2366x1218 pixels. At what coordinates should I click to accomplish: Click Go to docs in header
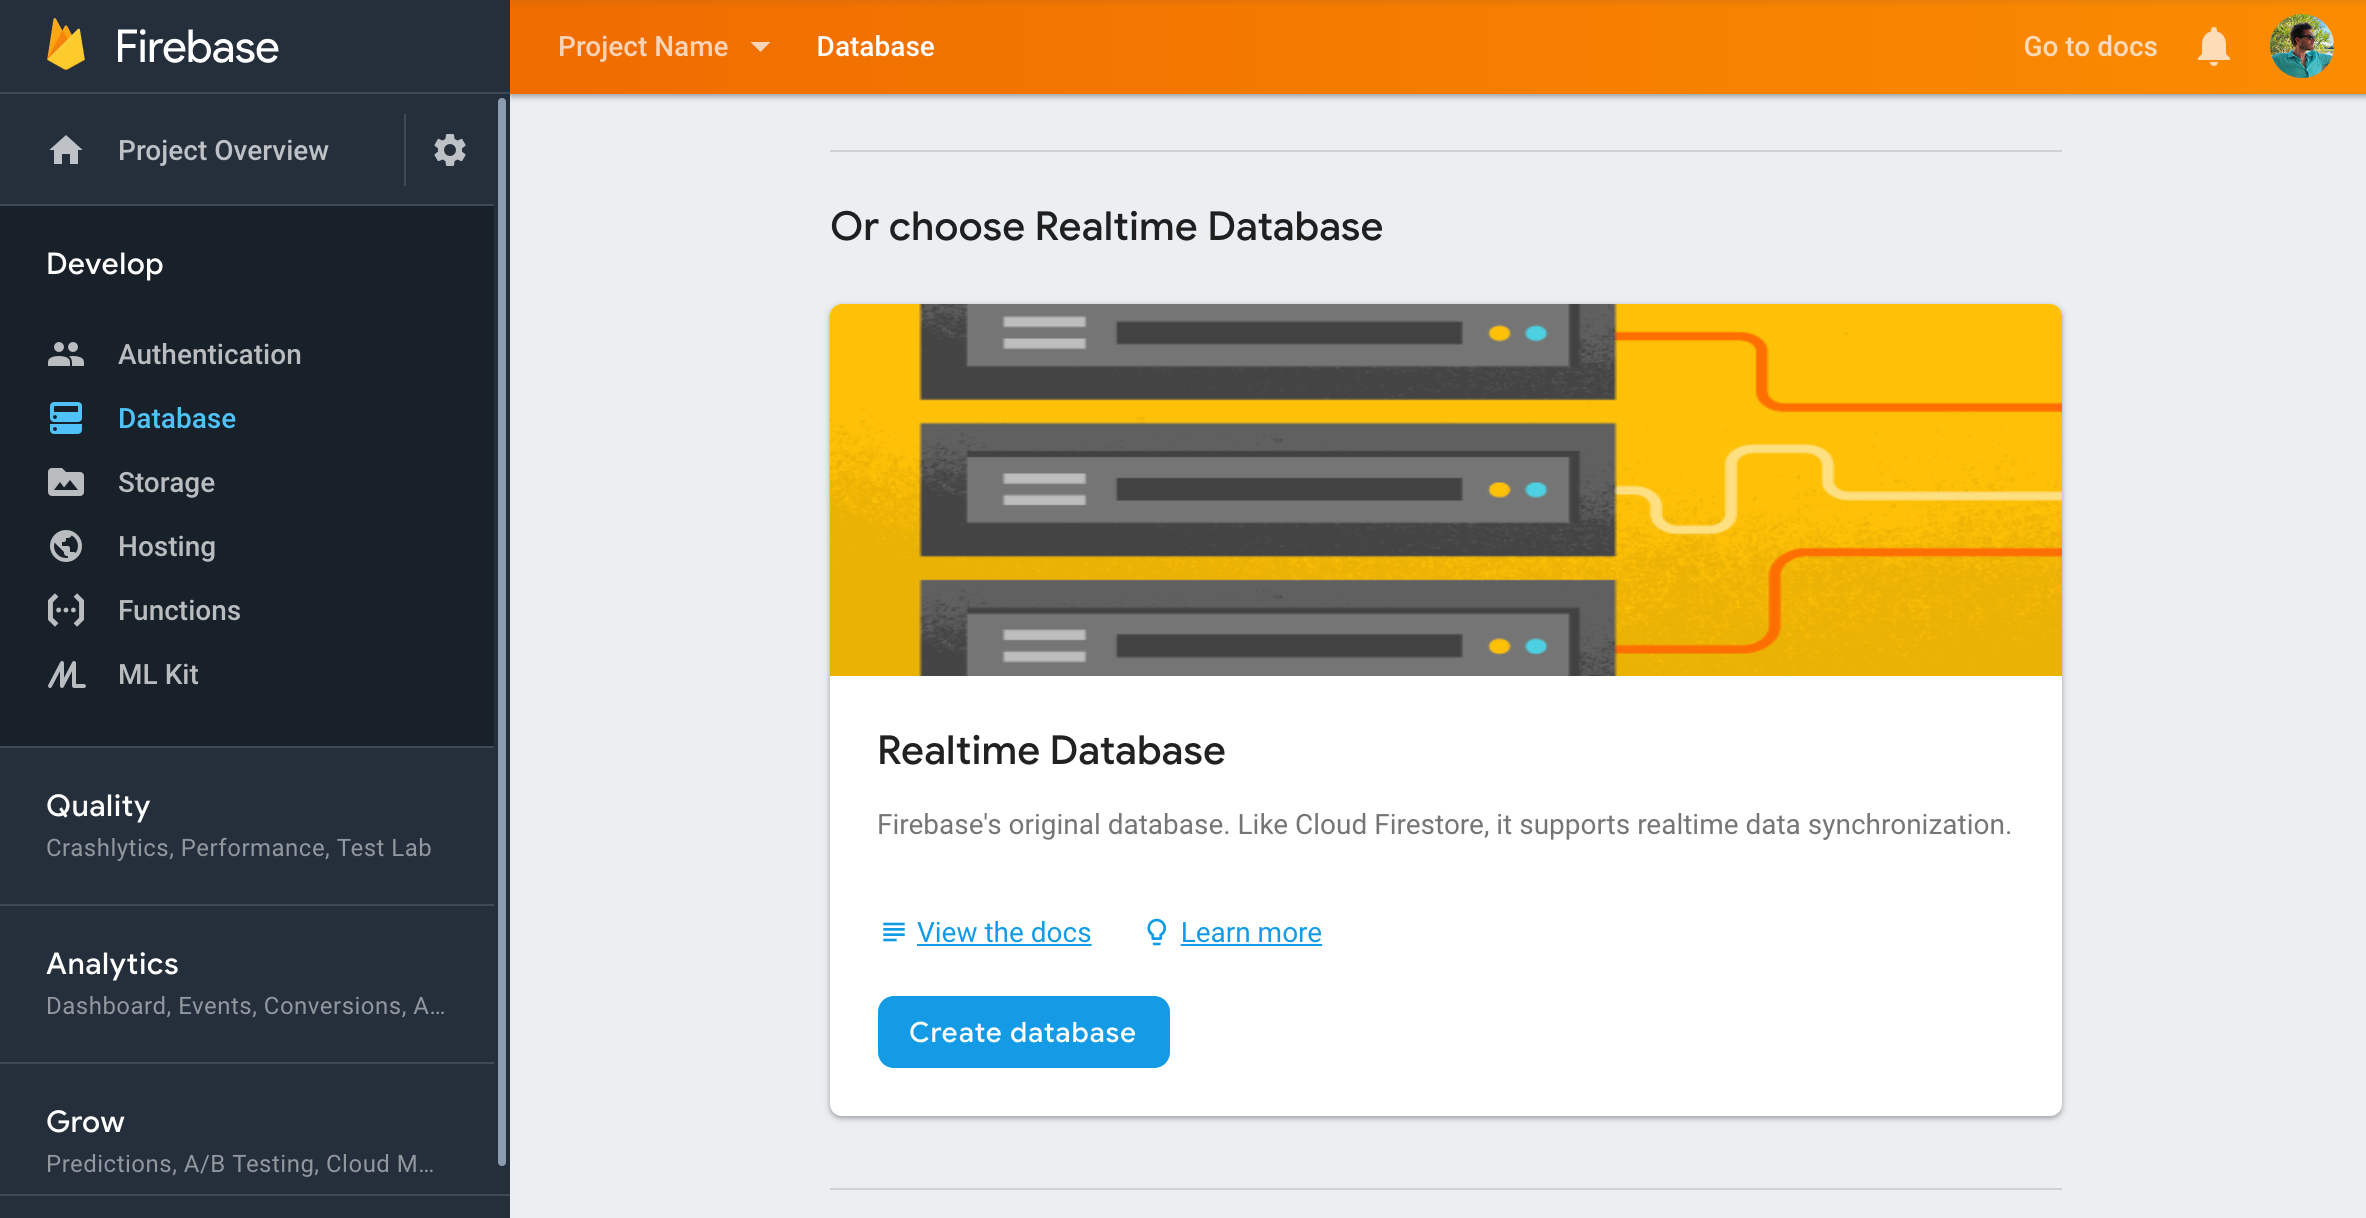[x=2090, y=47]
